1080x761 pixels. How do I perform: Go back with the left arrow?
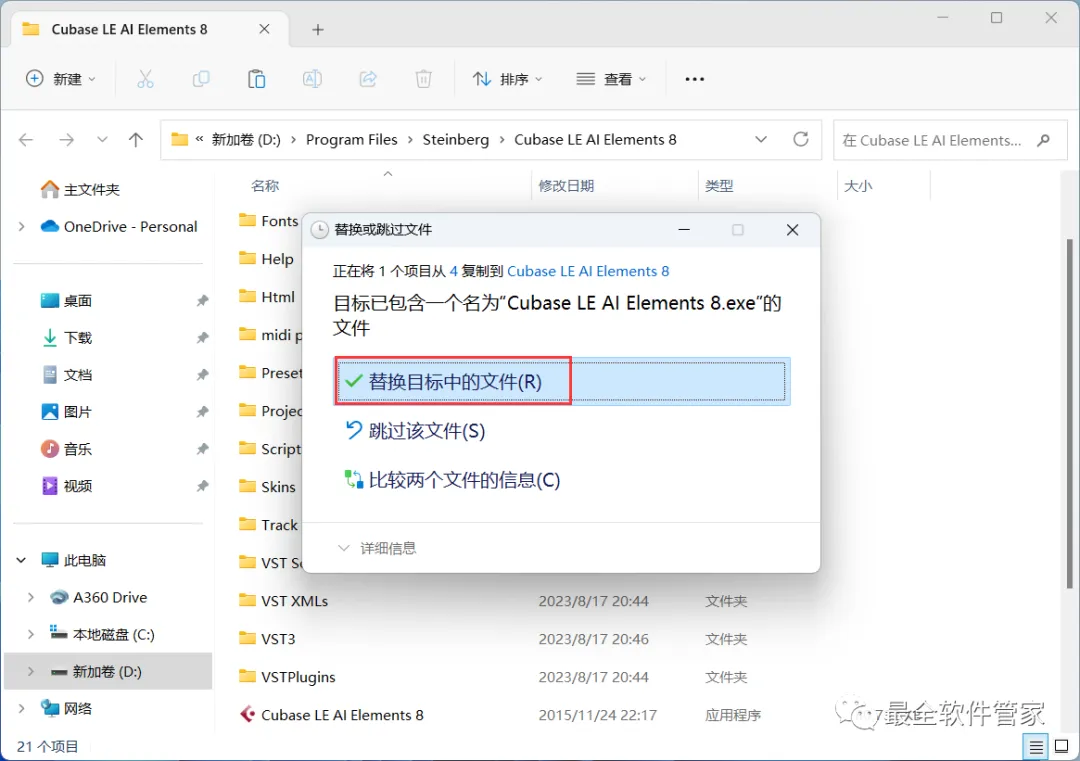tap(26, 140)
